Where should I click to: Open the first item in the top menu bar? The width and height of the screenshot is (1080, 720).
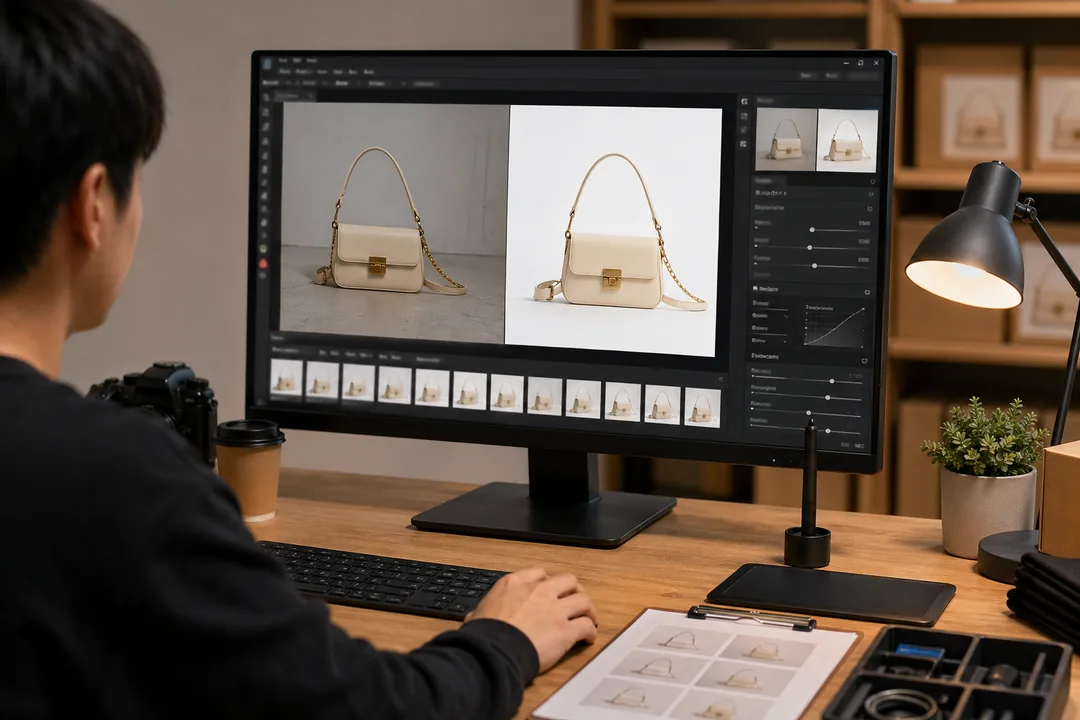pos(283,61)
